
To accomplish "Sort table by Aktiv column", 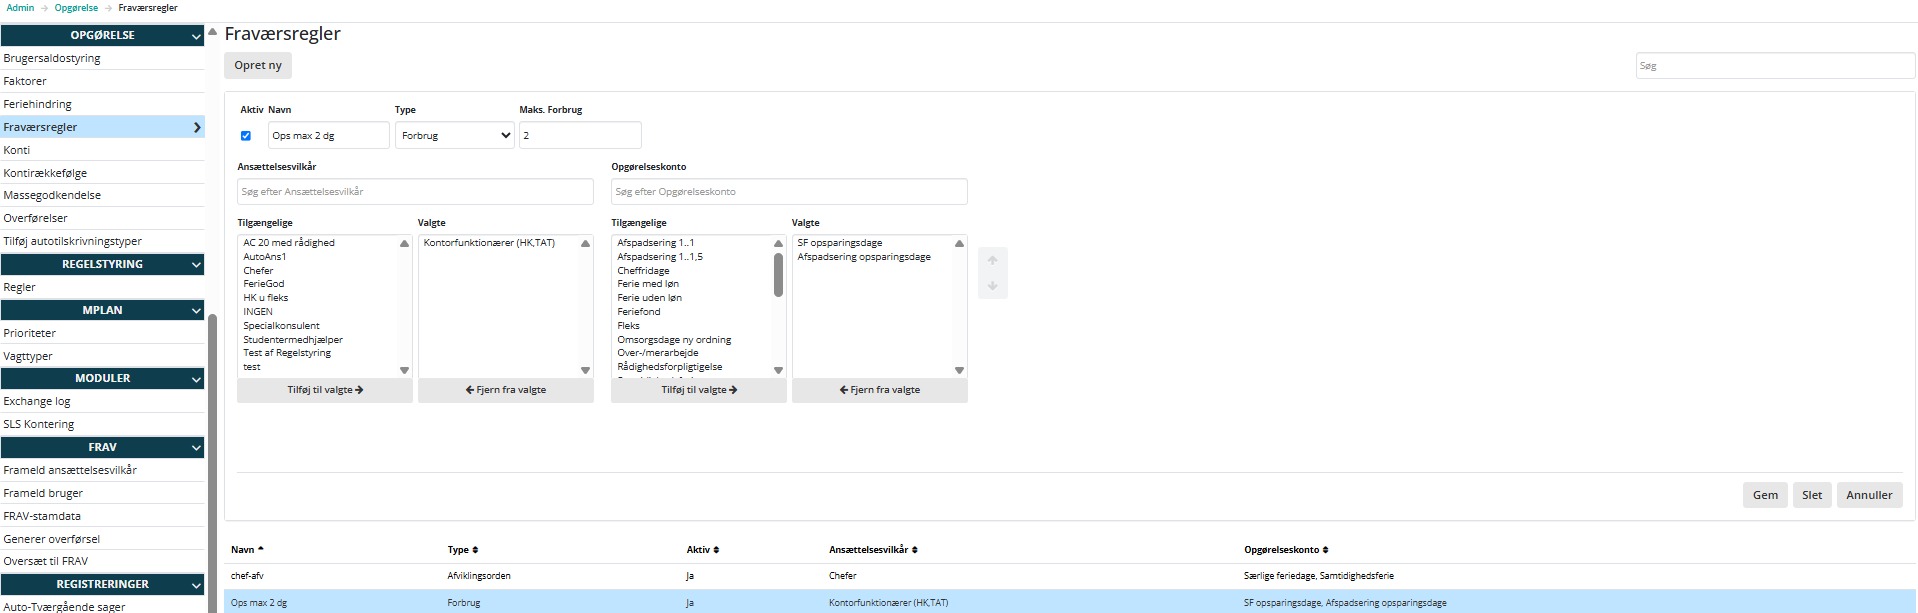I will (702, 550).
